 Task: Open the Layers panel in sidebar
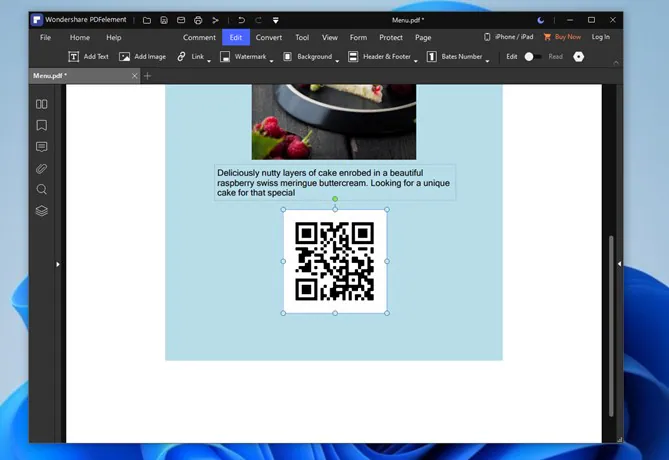41,211
